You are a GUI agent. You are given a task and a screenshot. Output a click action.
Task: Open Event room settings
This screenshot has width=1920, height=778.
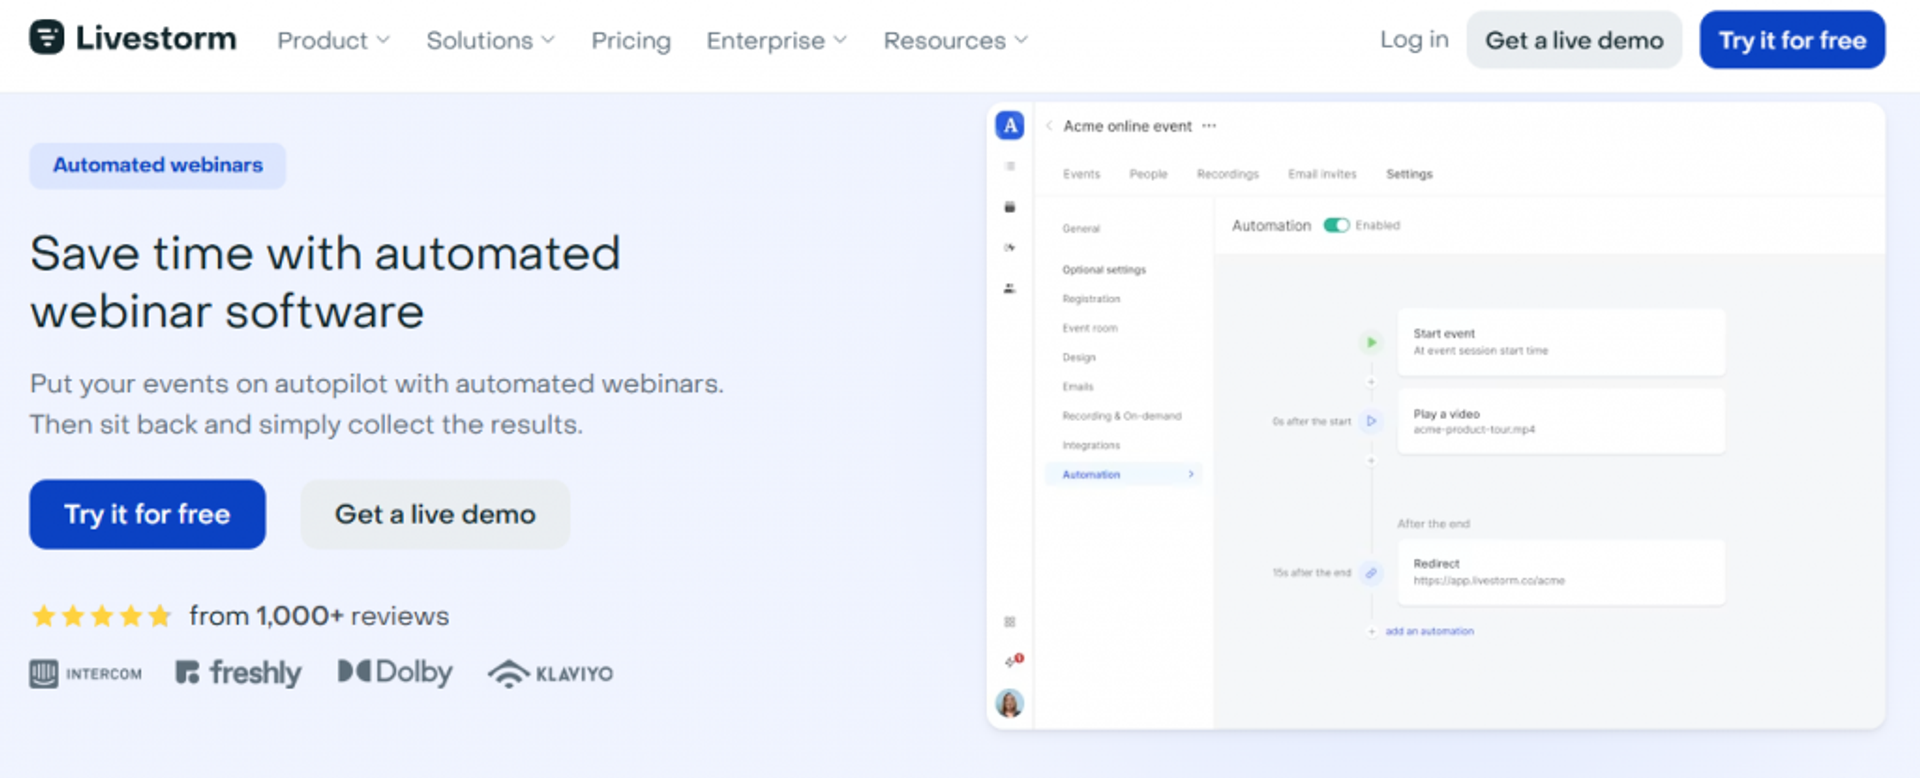(1090, 328)
